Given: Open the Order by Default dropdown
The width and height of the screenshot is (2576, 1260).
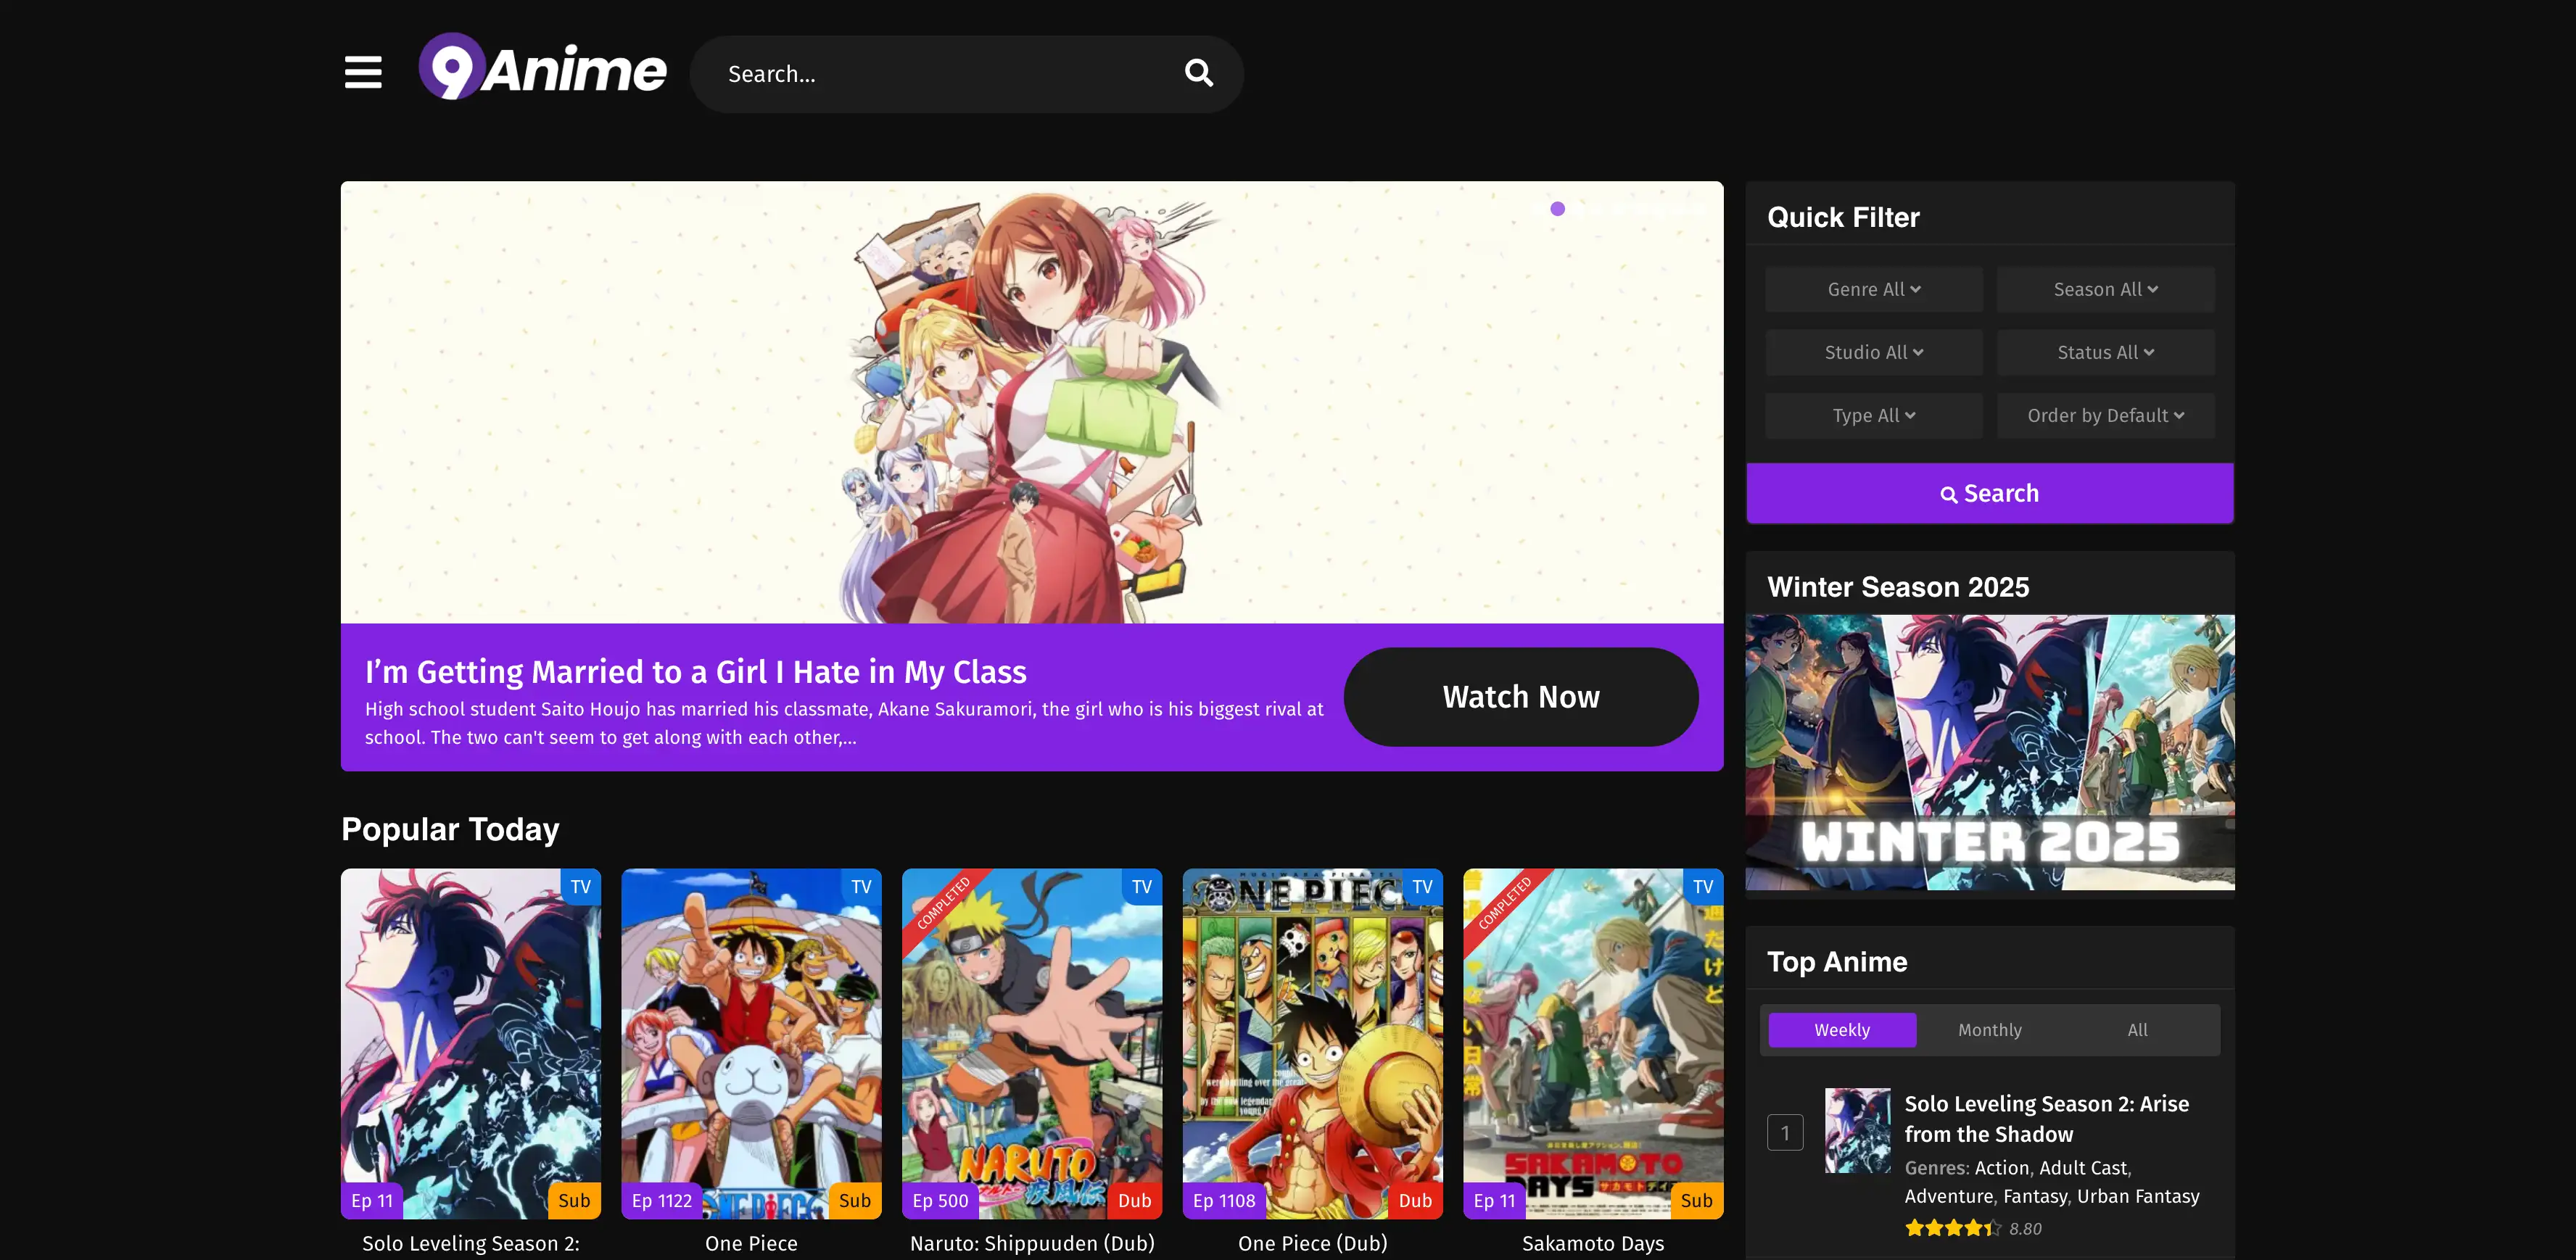Looking at the screenshot, I should click(2105, 415).
